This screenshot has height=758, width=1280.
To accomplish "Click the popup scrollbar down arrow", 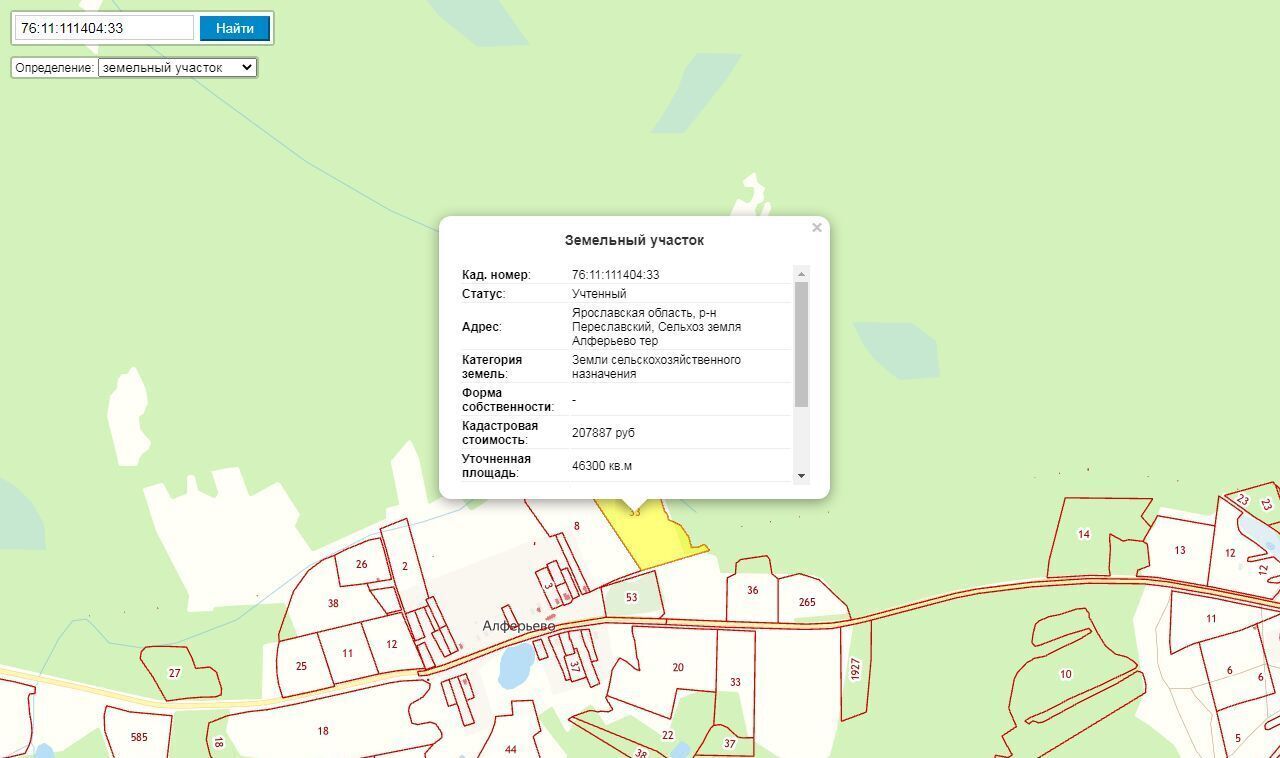I will click(x=801, y=476).
